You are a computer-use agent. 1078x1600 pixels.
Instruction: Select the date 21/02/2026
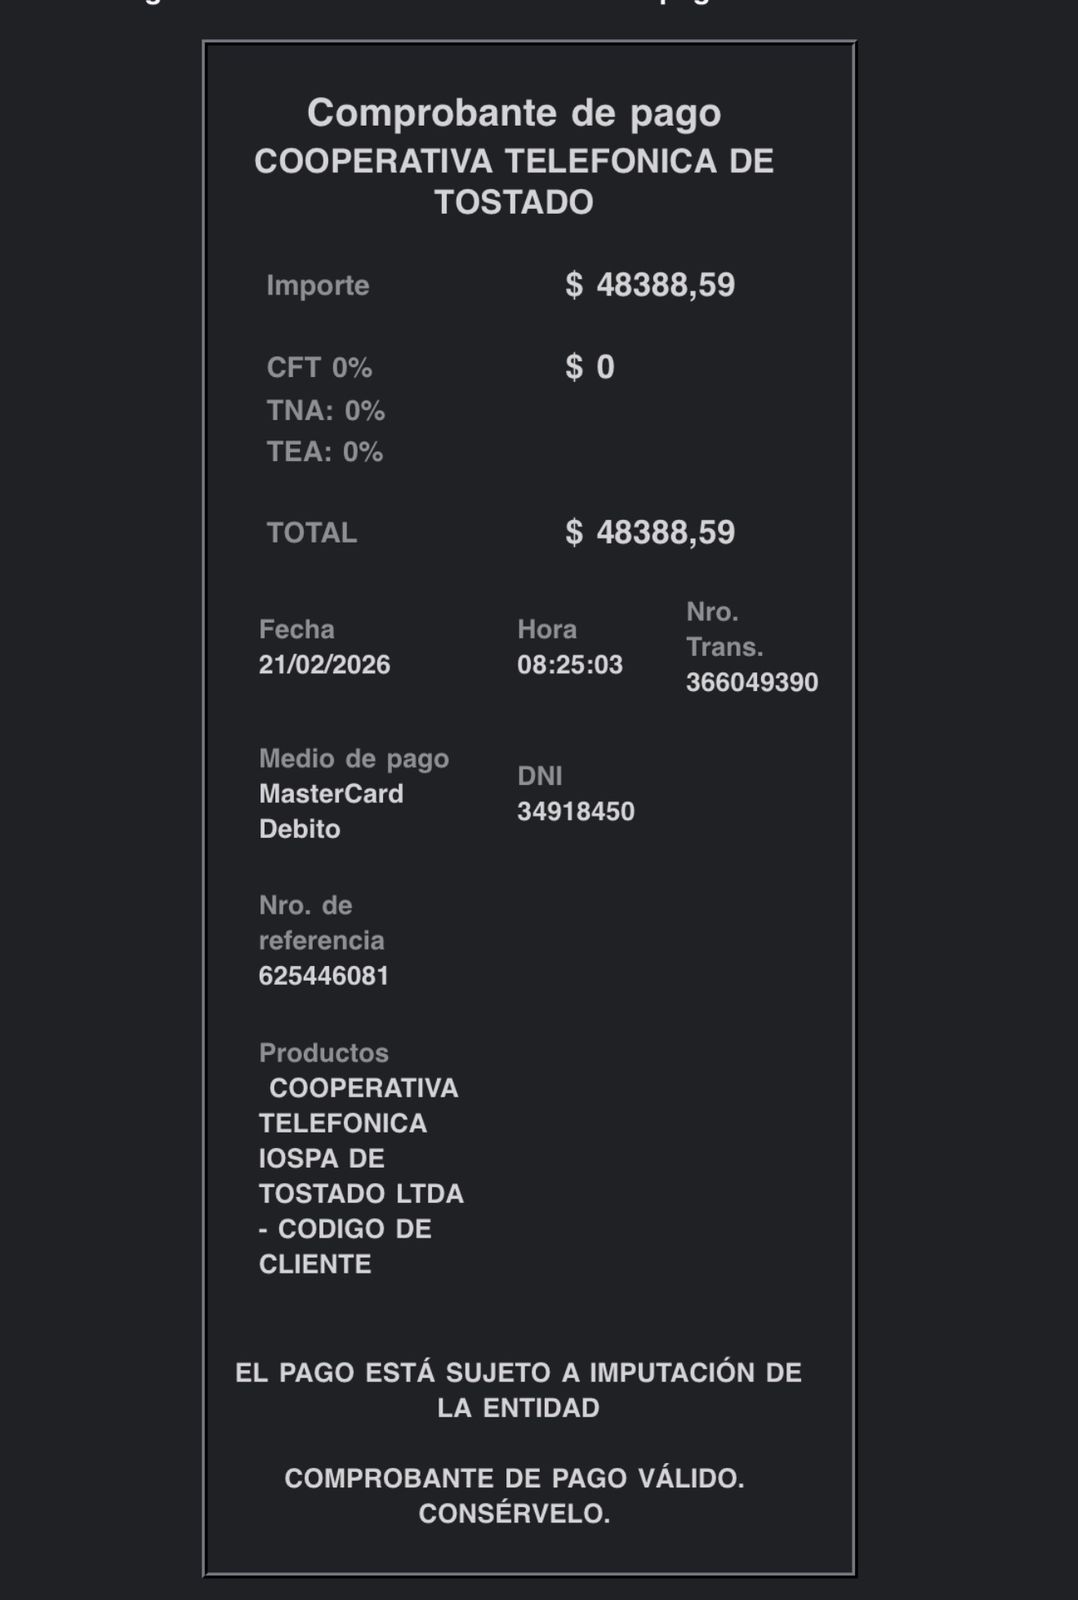324,665
